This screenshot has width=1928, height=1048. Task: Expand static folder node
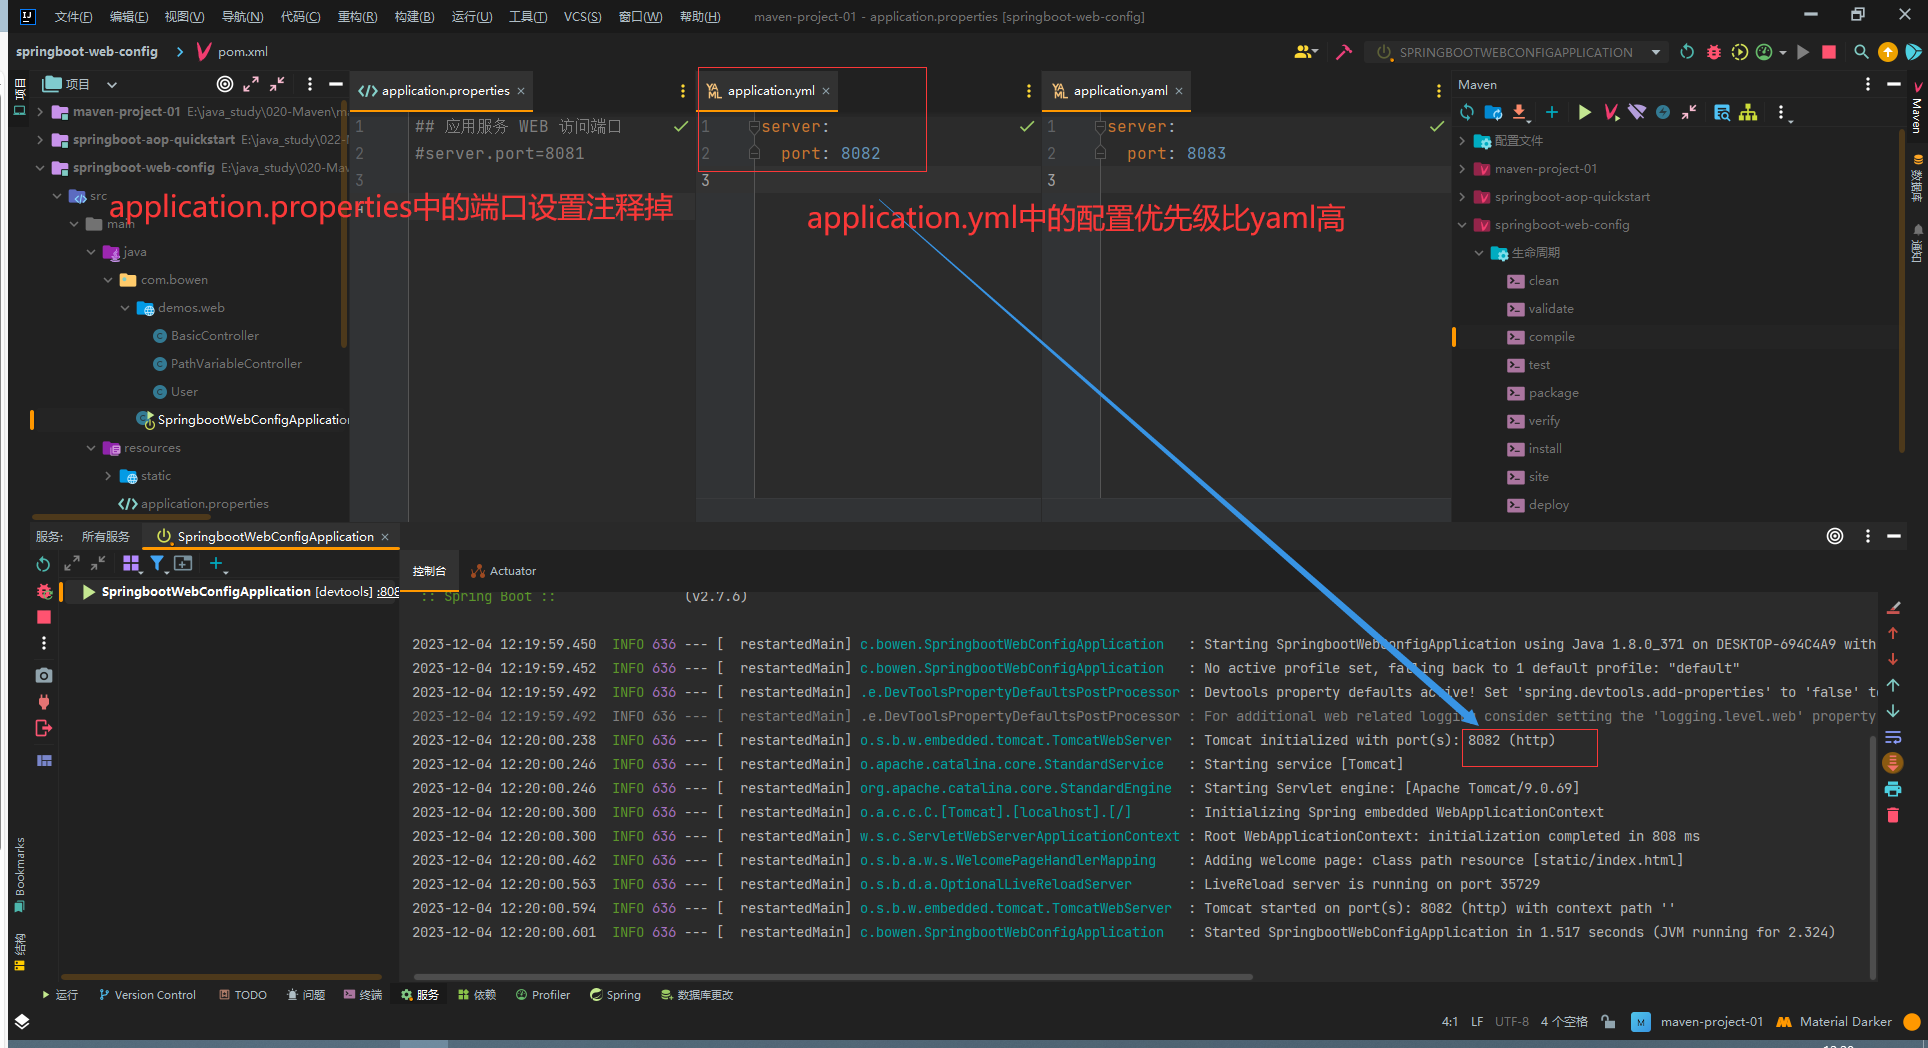(108, 476)
